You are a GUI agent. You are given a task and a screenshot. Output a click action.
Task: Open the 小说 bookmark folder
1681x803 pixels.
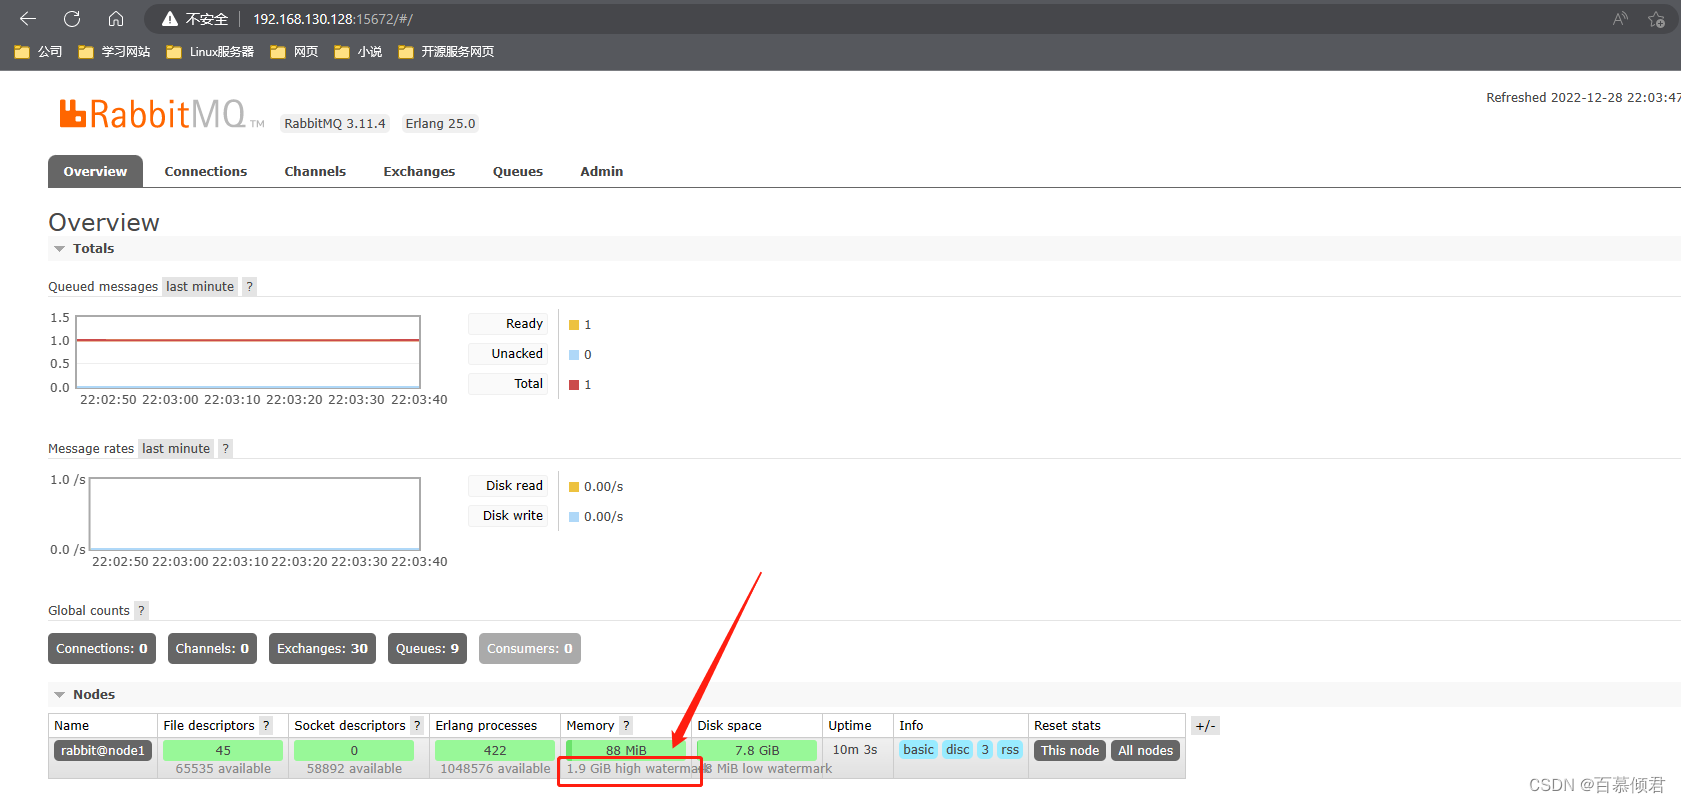pos(358,52)
